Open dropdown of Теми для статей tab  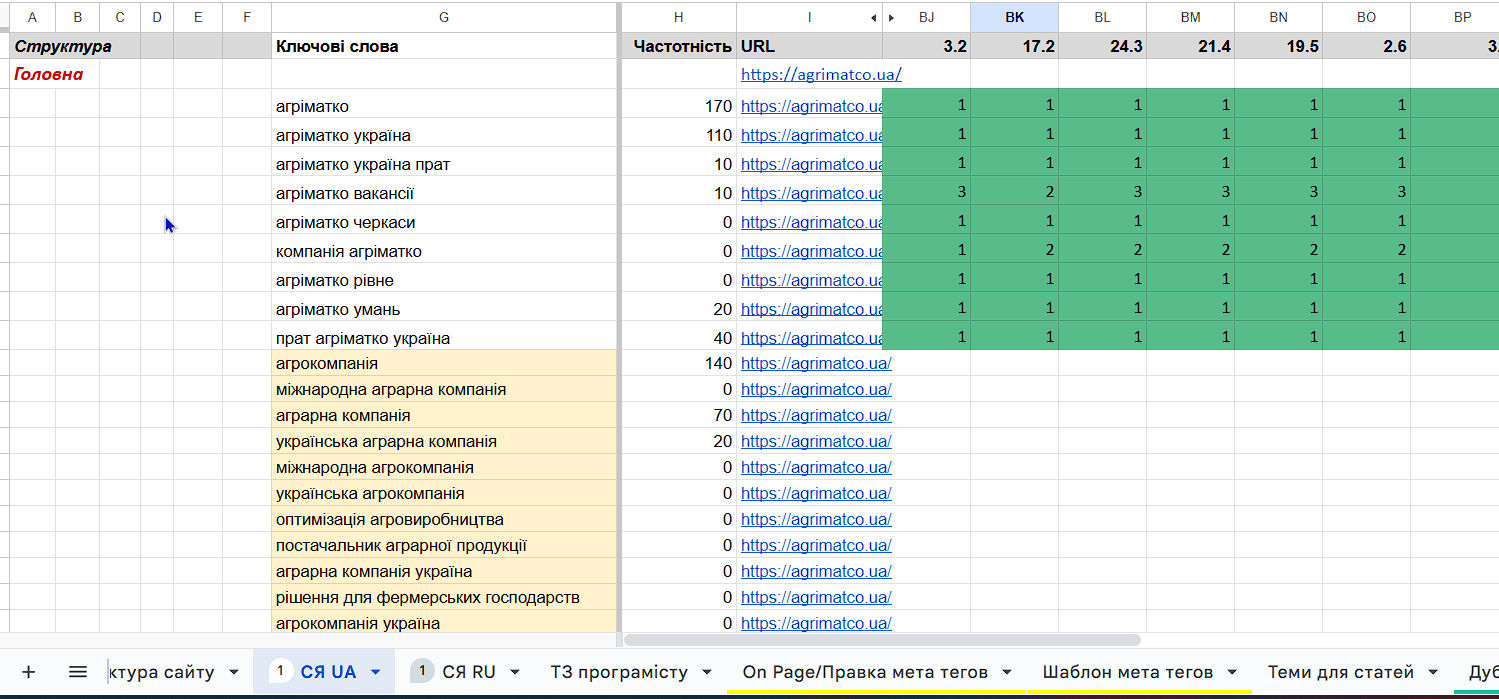(1433, 672)
